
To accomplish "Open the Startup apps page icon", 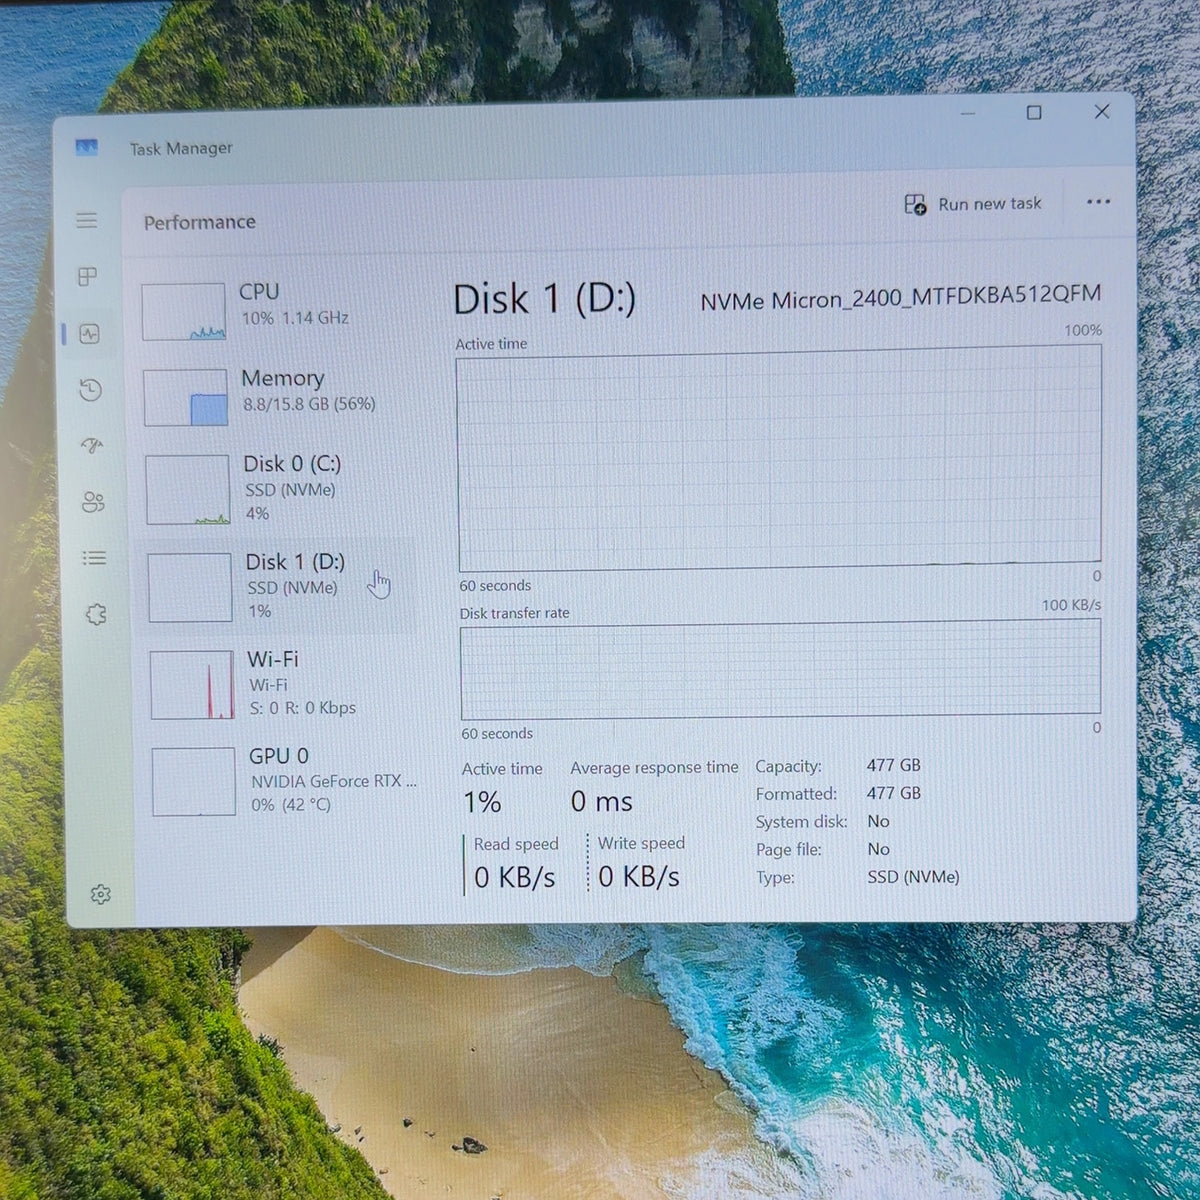I will point(92,446).
